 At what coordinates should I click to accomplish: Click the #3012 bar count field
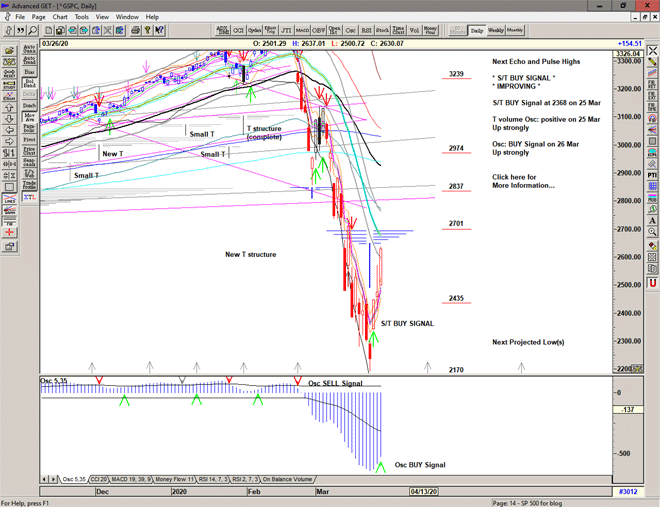click(628, 491)
